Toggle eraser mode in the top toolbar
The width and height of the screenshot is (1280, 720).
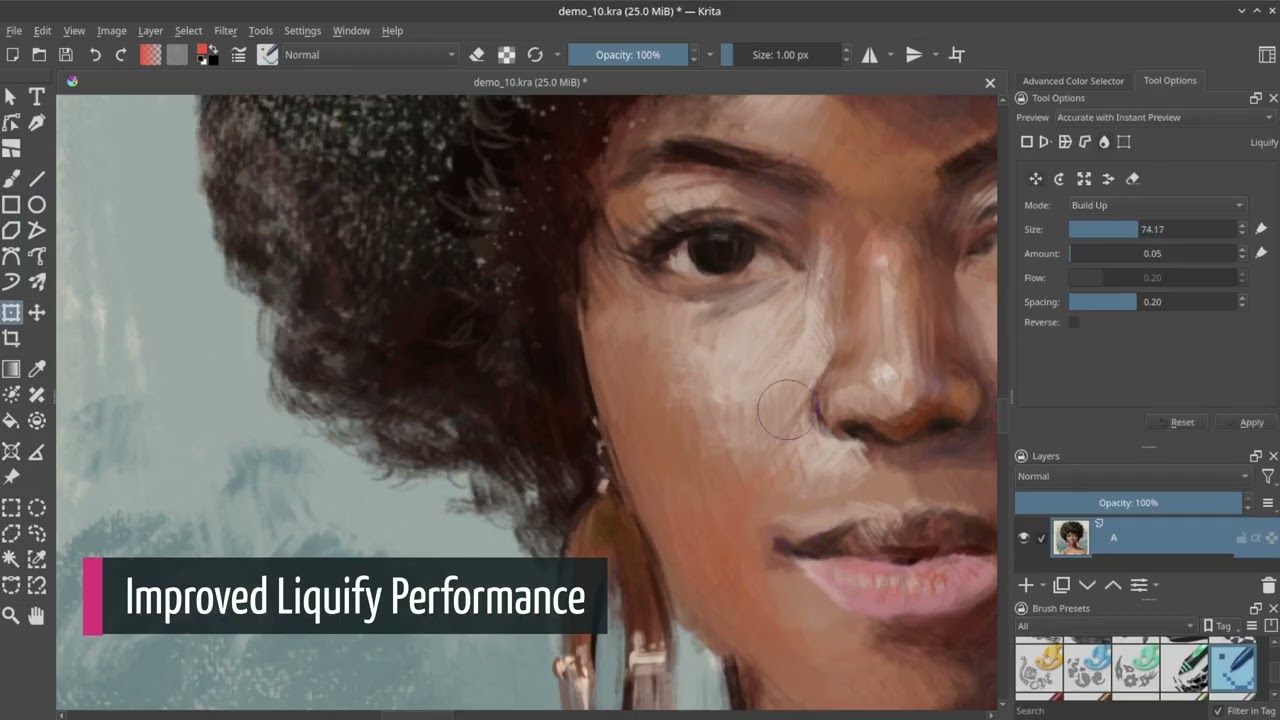point(477,55)
